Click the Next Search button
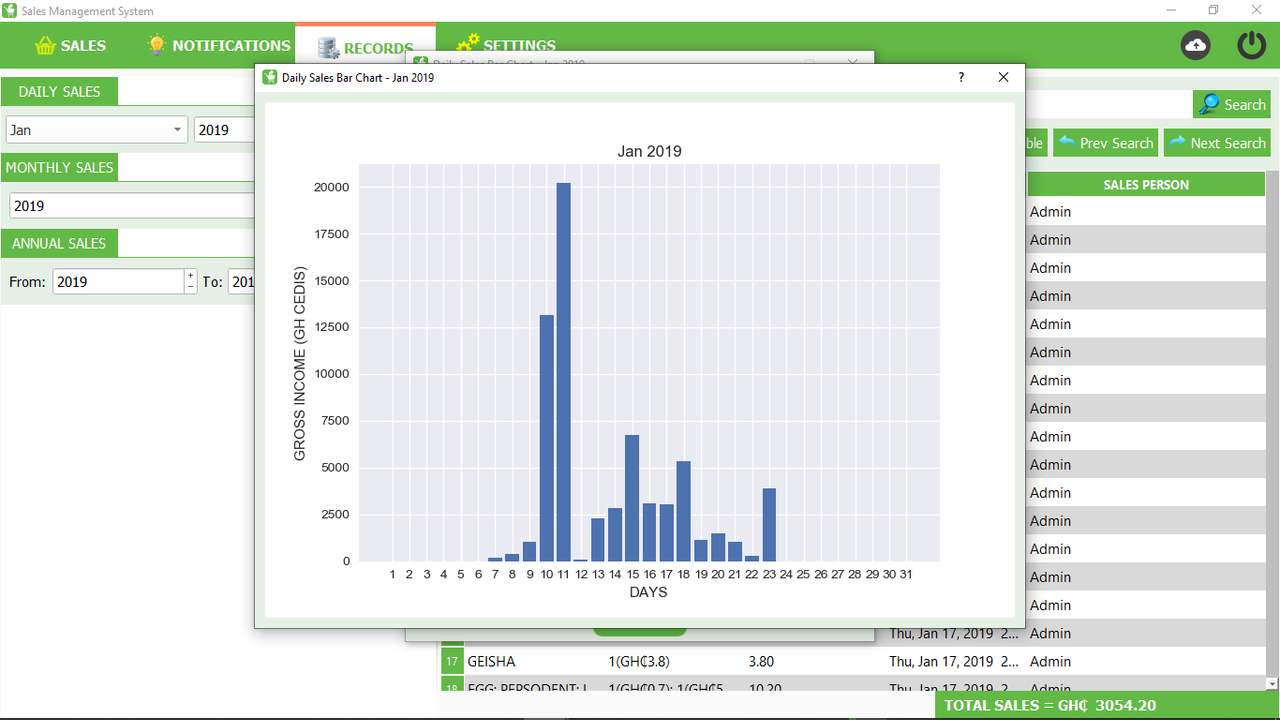 1217,143
